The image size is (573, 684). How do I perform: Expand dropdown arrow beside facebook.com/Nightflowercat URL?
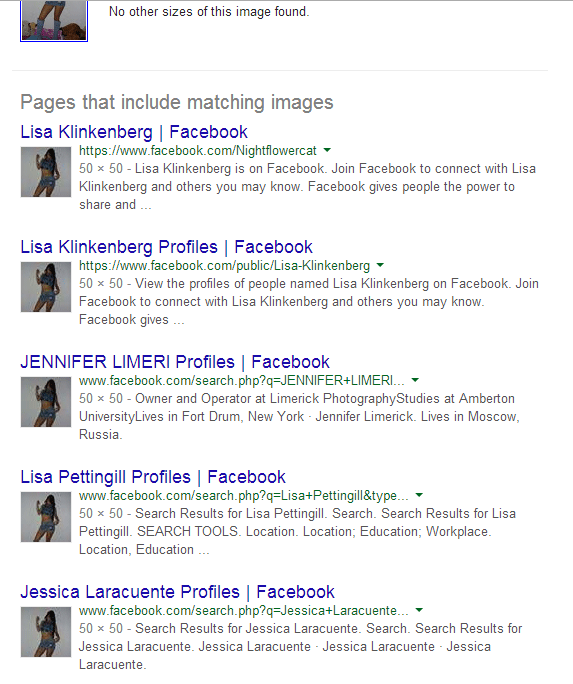tap(327, 150)
